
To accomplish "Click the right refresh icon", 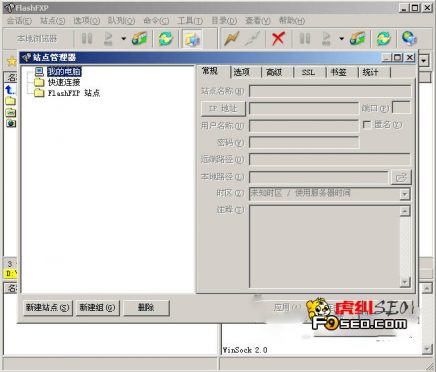I will (383, 38).
